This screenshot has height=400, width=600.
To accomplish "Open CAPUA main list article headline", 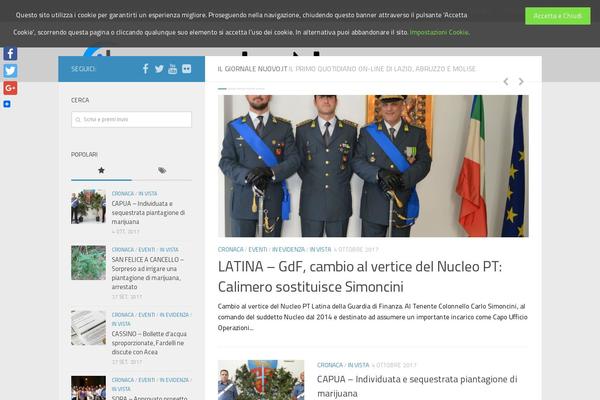I will click(x=417, y=386).
